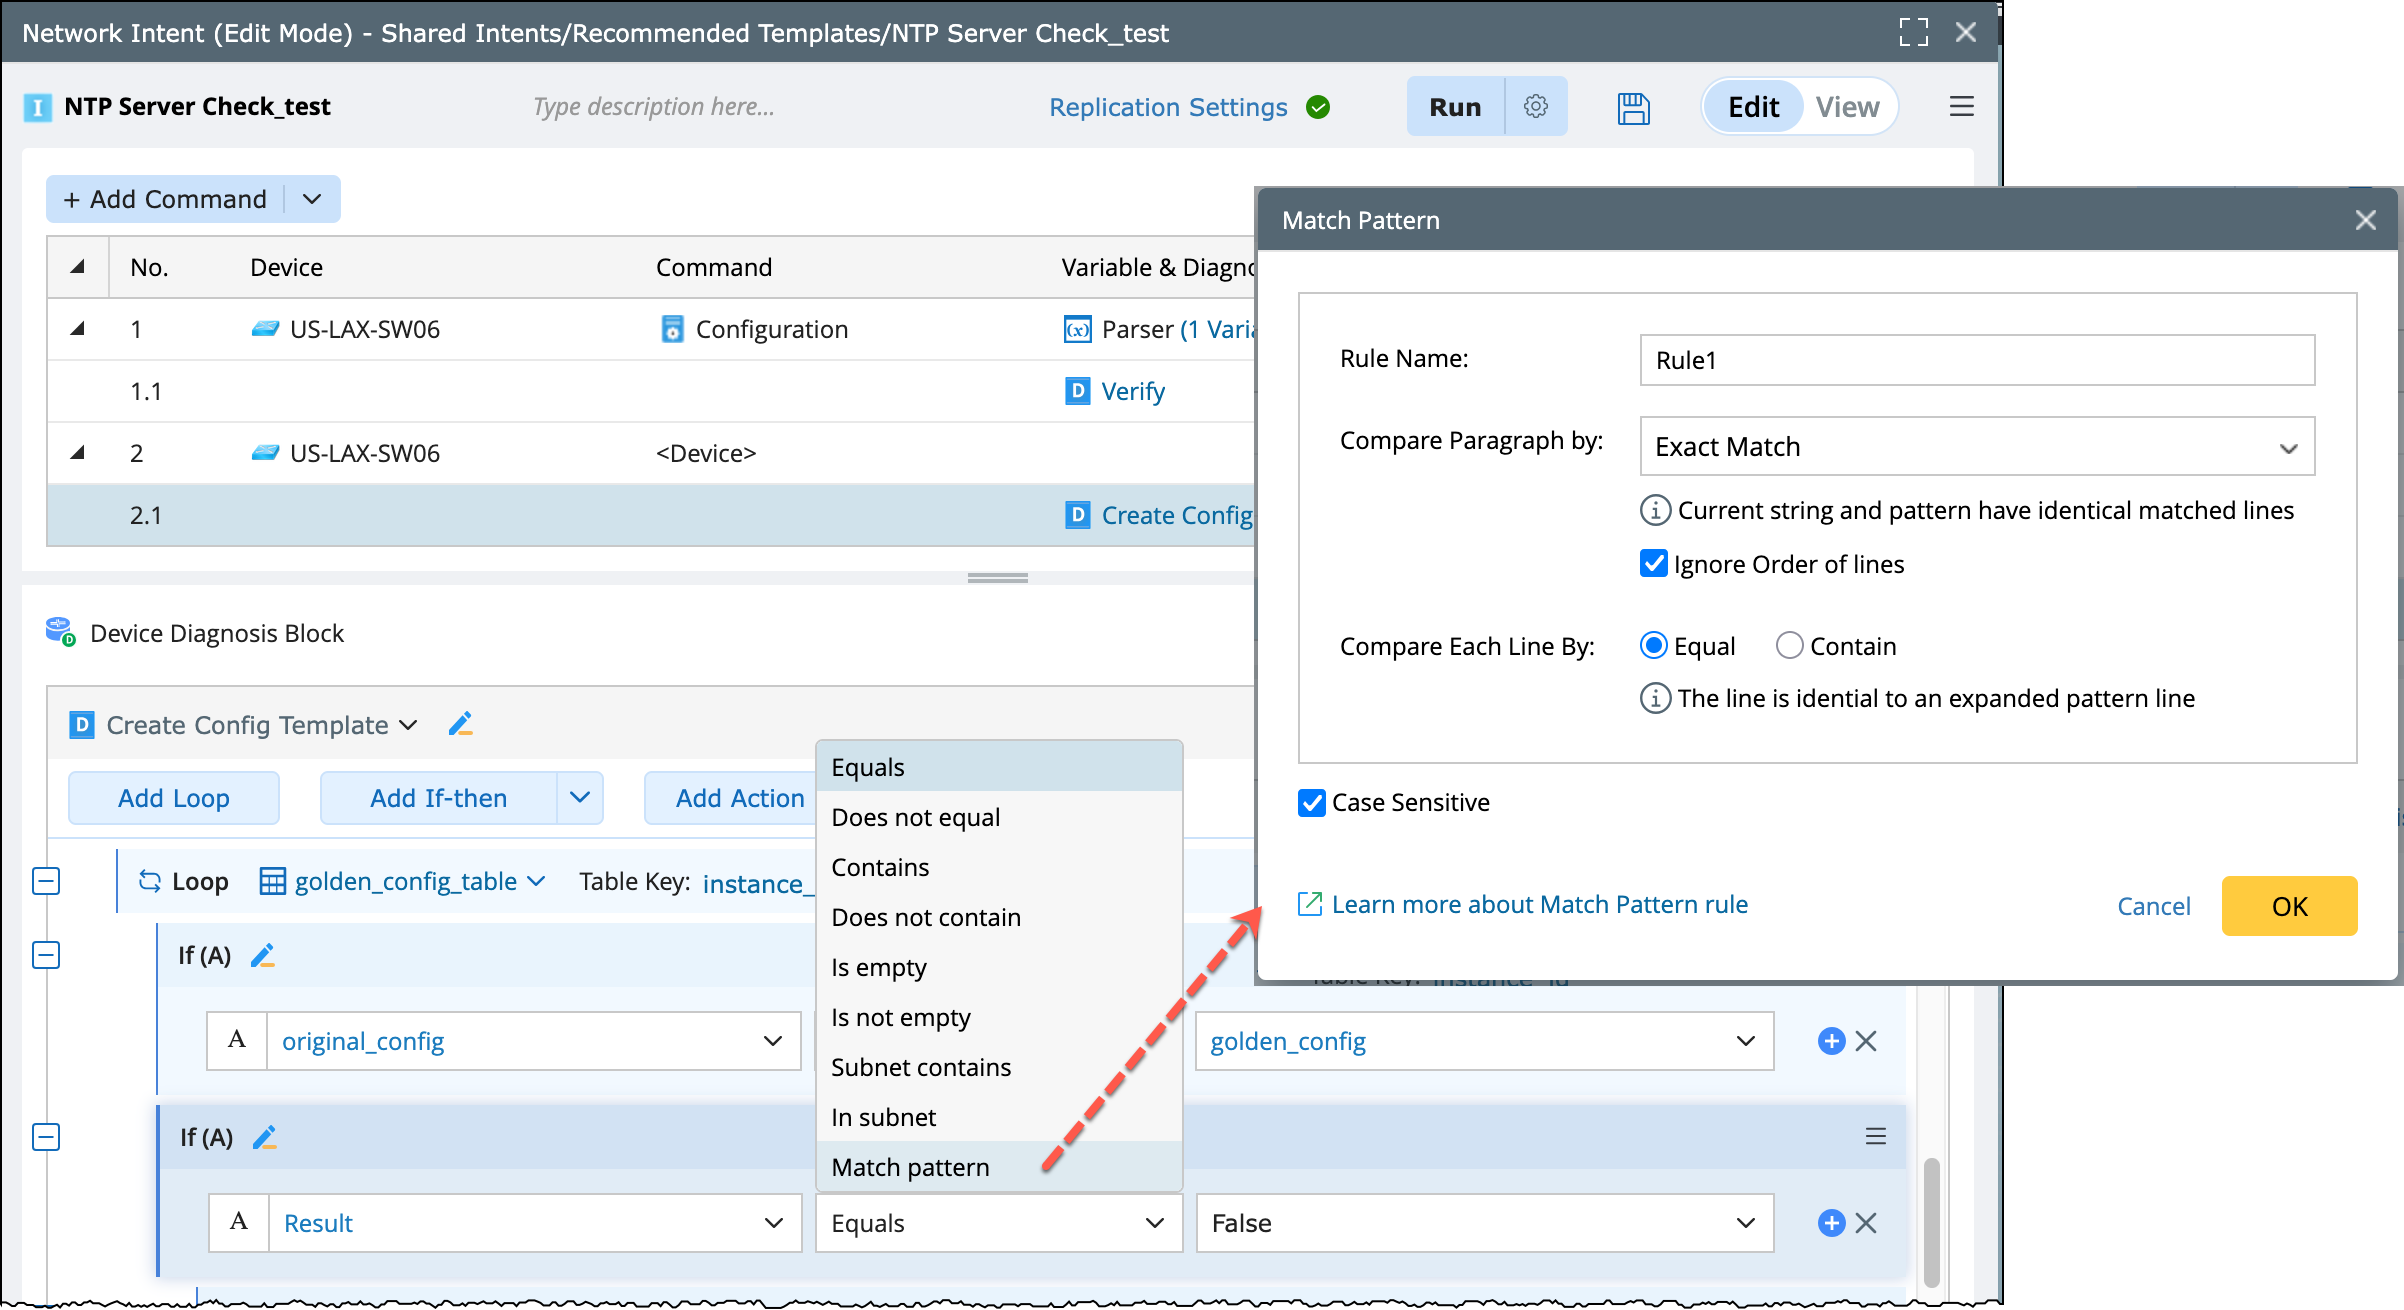Open Compare Paragraph by Exact Match dropdown

(x=1976, y=447)
